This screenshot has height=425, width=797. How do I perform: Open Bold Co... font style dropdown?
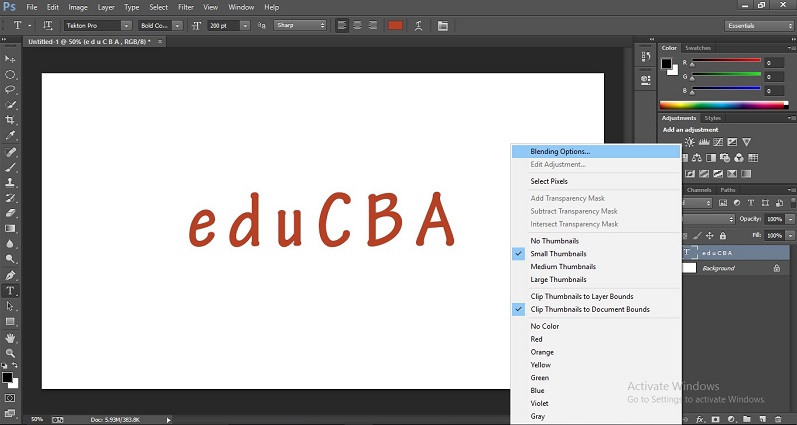(177, 25)
